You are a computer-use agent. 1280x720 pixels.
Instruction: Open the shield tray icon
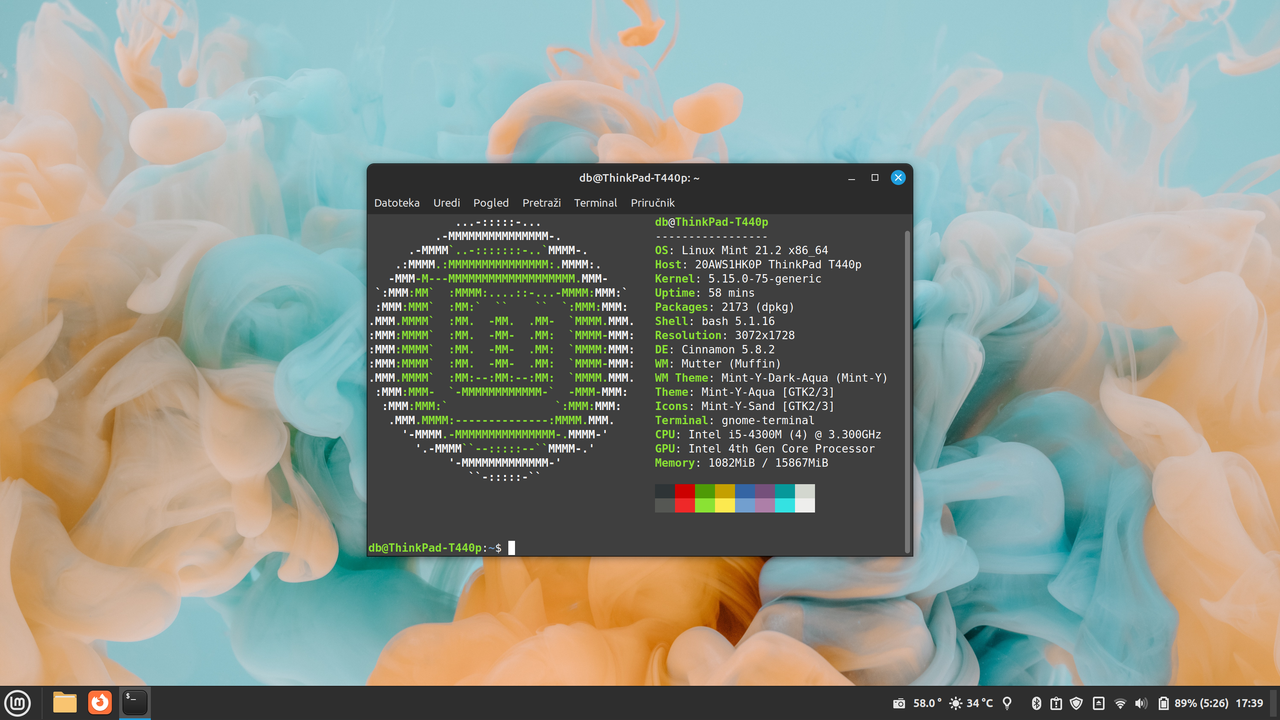1076,704
